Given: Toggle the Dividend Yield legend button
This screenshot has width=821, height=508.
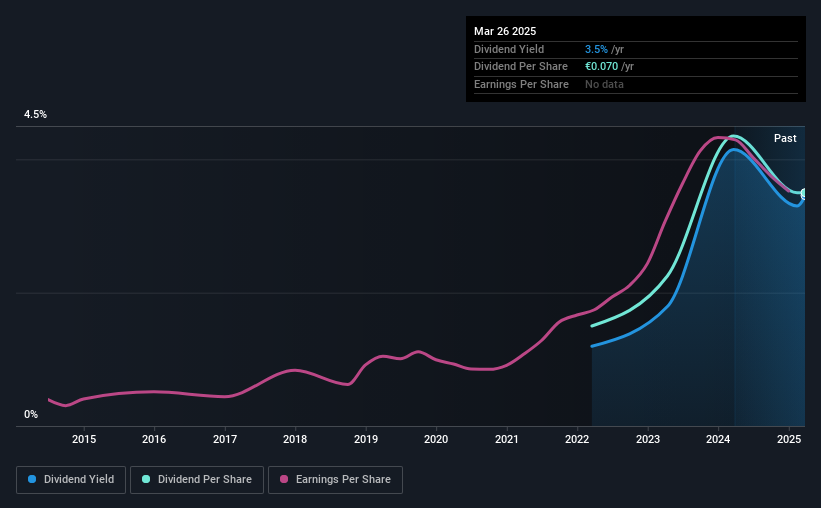Looking at the screenshot, I should coord(71,480).
